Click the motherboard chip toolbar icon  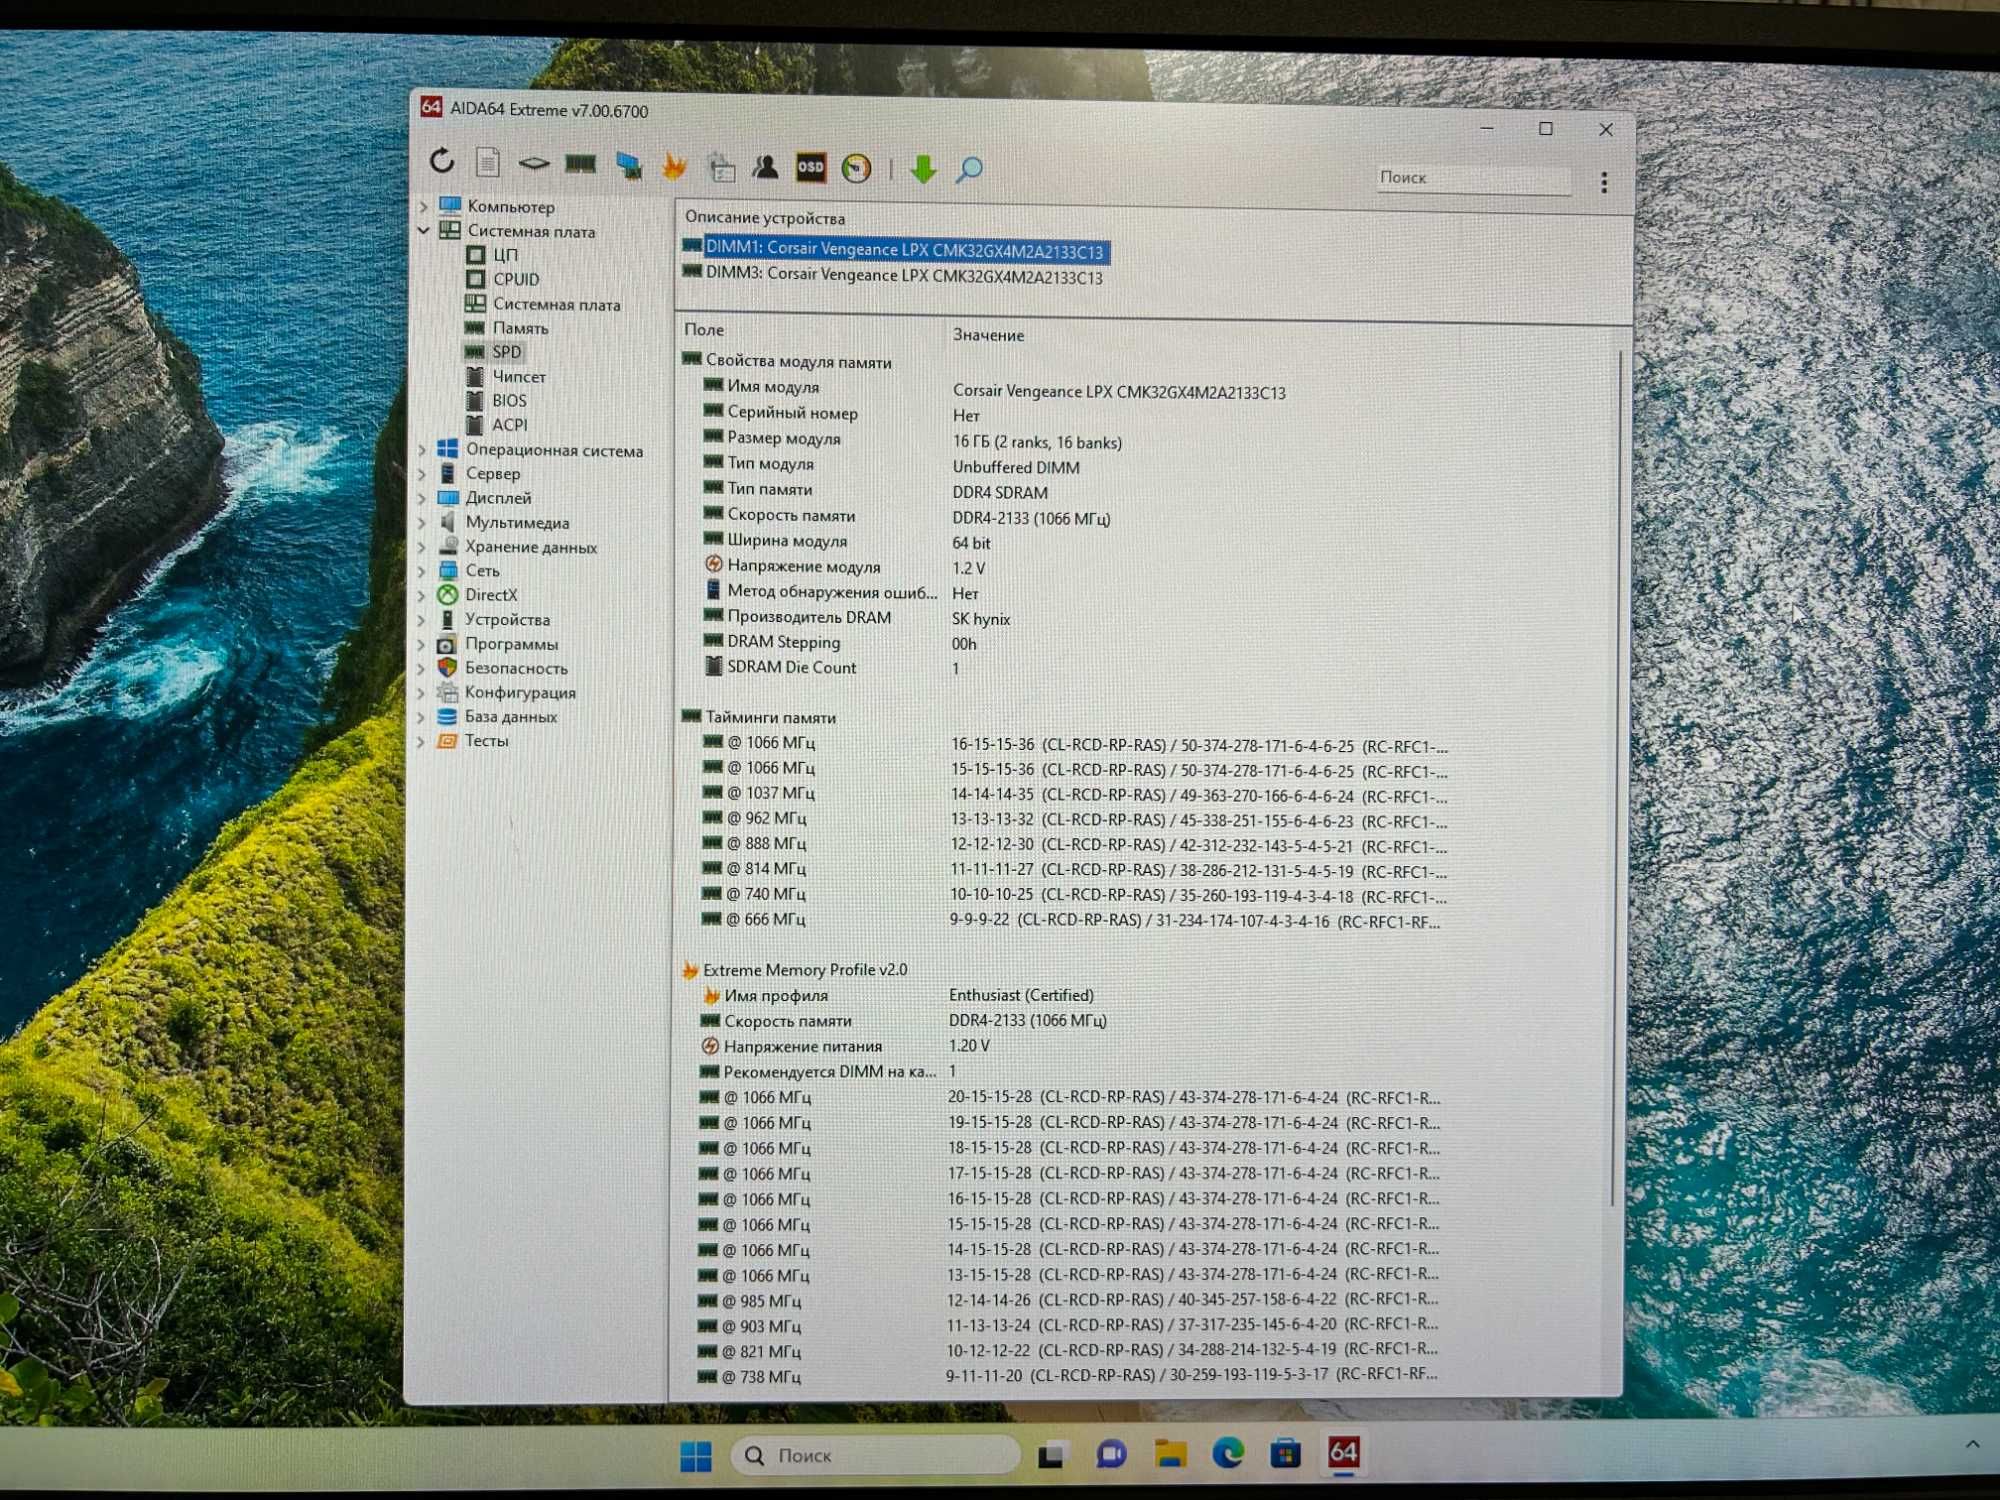point(534,163)
